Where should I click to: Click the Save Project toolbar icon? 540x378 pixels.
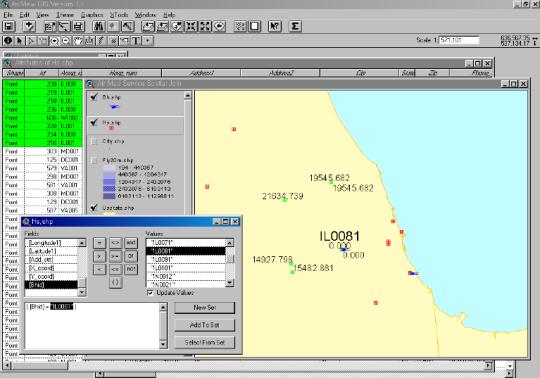click(x=9, y=27)
